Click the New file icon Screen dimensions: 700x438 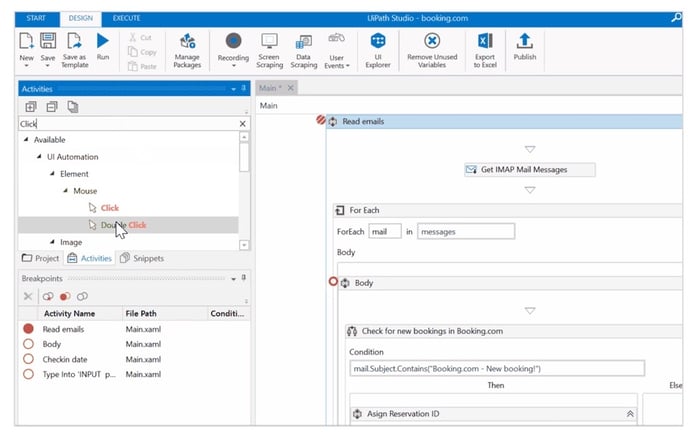[x=26, y=41]
